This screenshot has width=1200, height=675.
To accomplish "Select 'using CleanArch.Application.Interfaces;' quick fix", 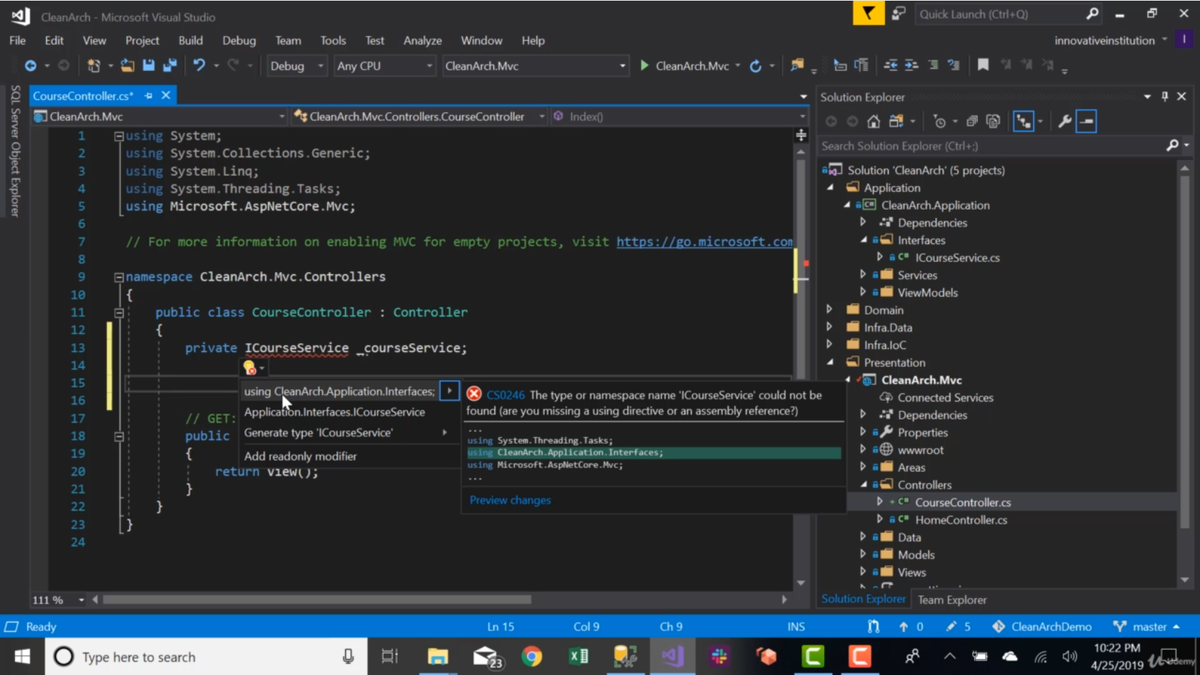I will click(339, 391).
